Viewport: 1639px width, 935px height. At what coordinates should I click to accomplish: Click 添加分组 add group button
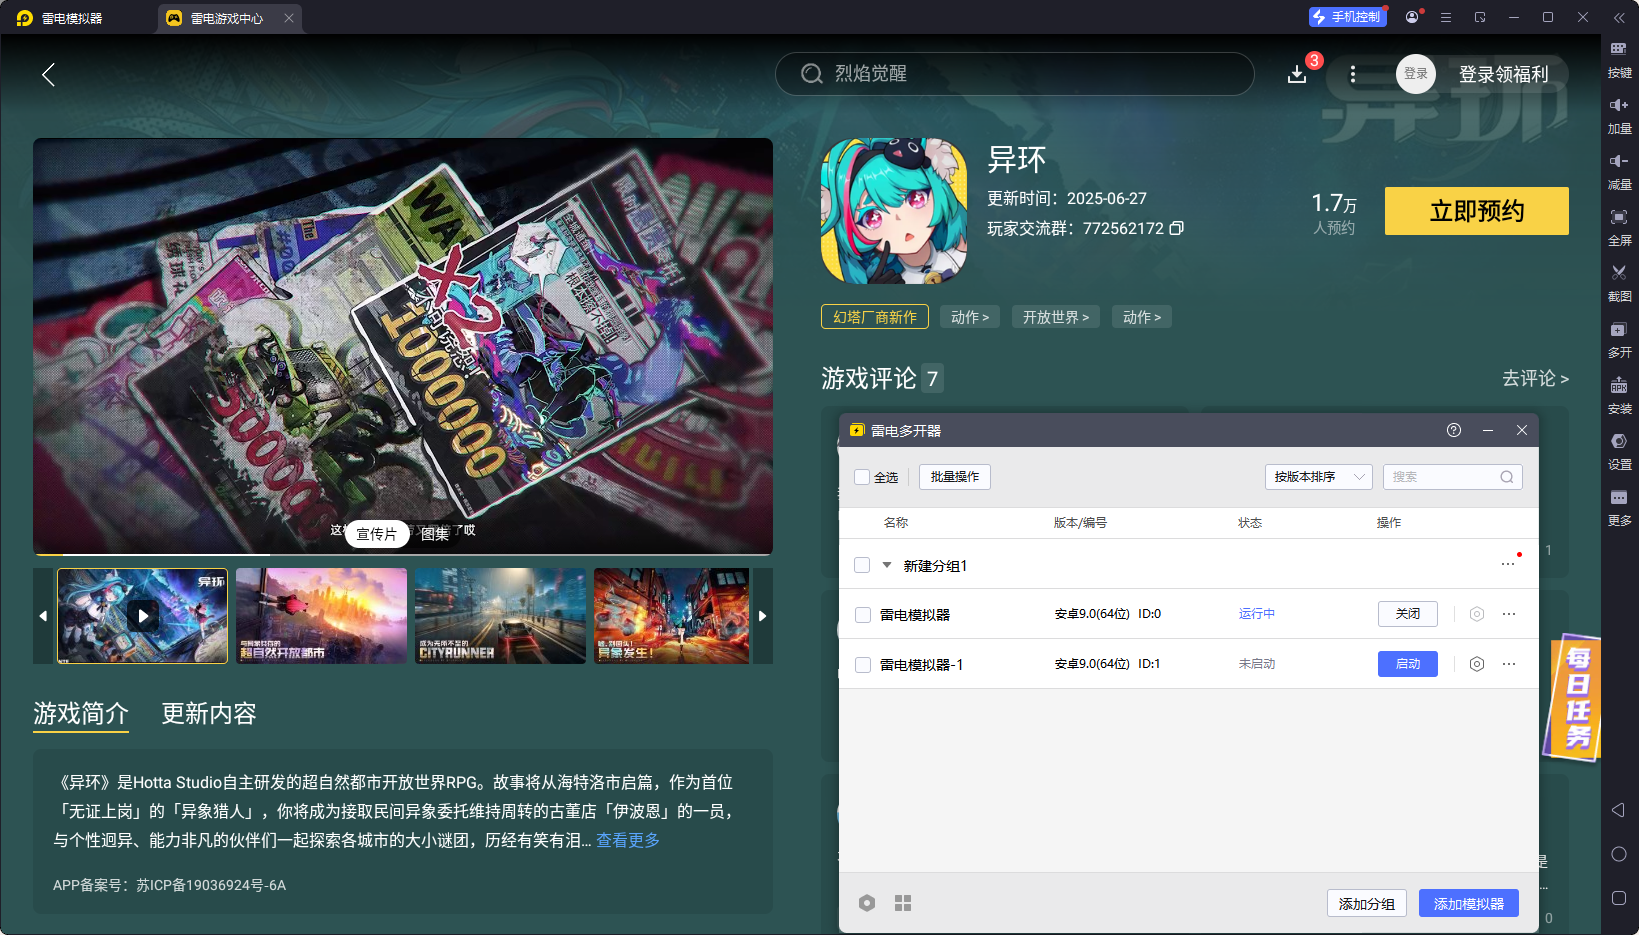click(1367, 903)
